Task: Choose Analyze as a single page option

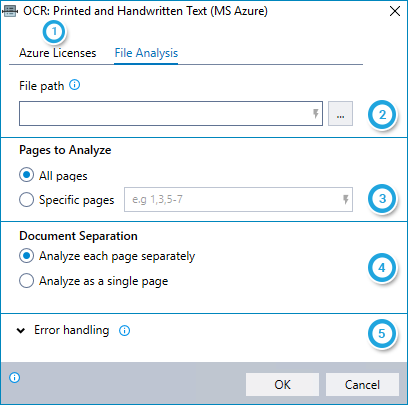Action: (x=26, y=281)
